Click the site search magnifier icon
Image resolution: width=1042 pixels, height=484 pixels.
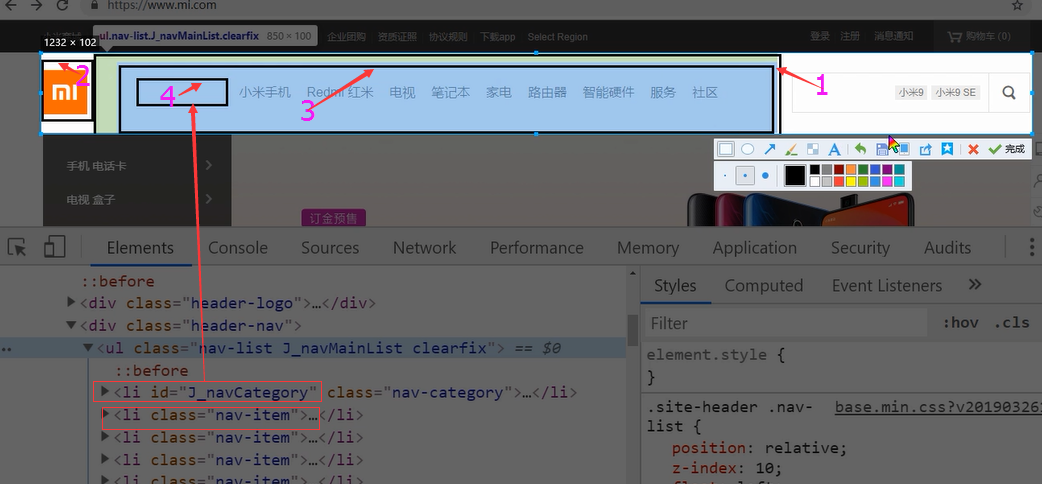tap(1009, 92)
